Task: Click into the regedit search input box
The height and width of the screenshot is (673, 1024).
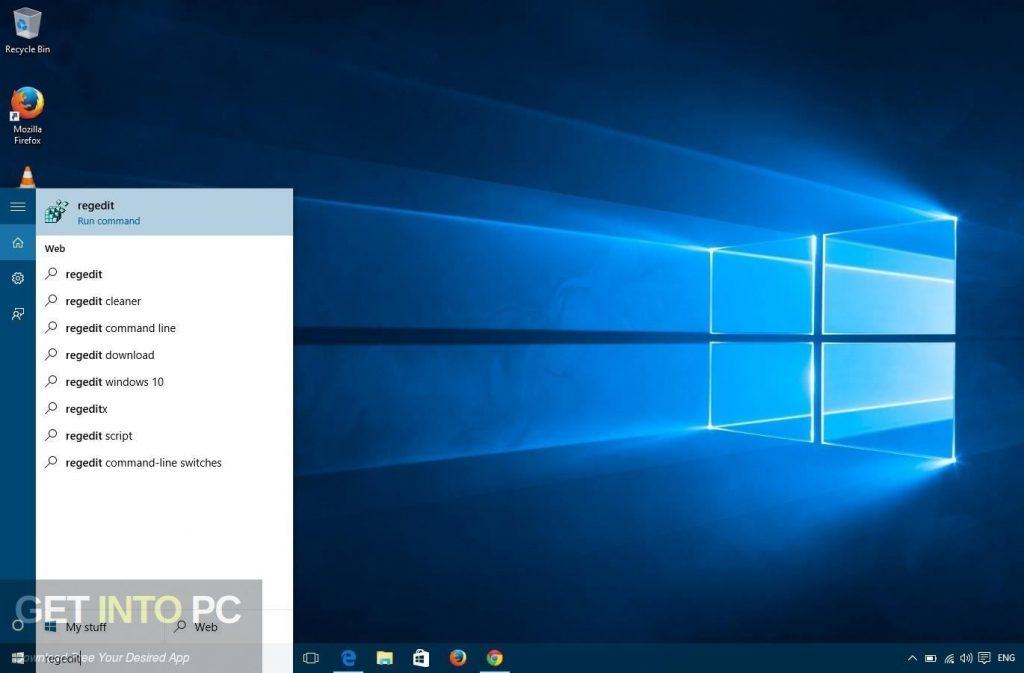Action: [165, 658]
